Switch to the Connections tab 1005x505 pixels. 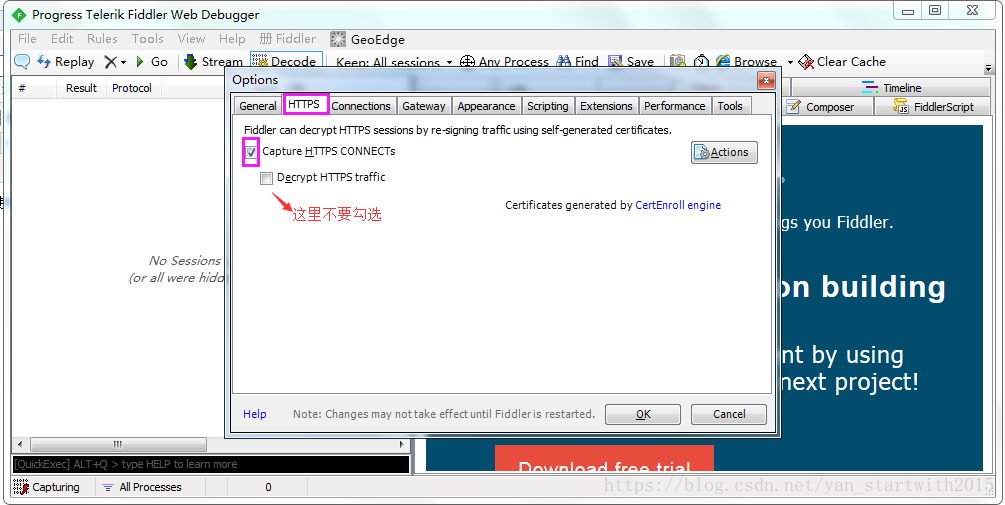click(x=361, y=106)
